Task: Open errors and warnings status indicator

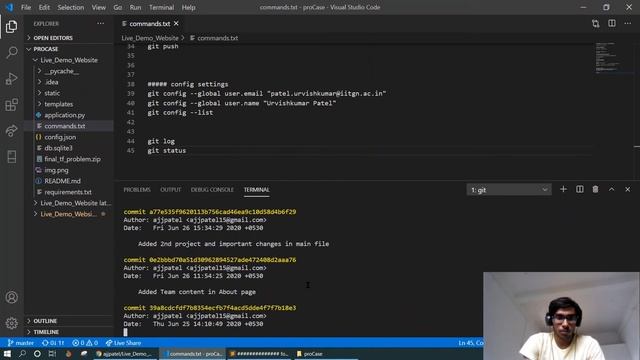Action: click(x=85, y=343)
